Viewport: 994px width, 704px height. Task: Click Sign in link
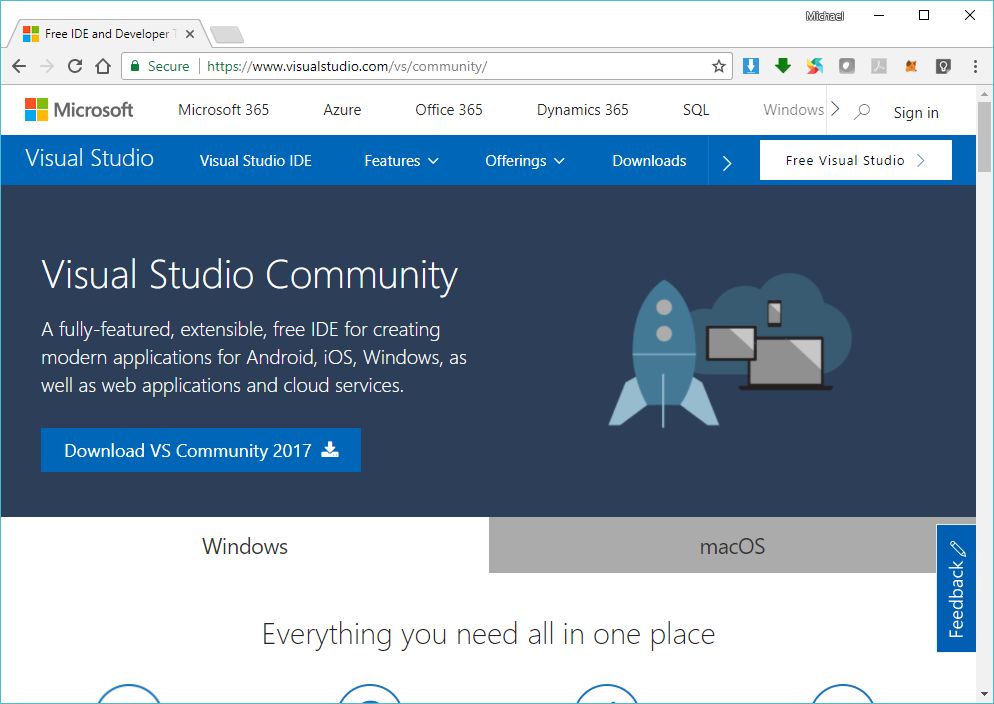[x=916, y=113]
